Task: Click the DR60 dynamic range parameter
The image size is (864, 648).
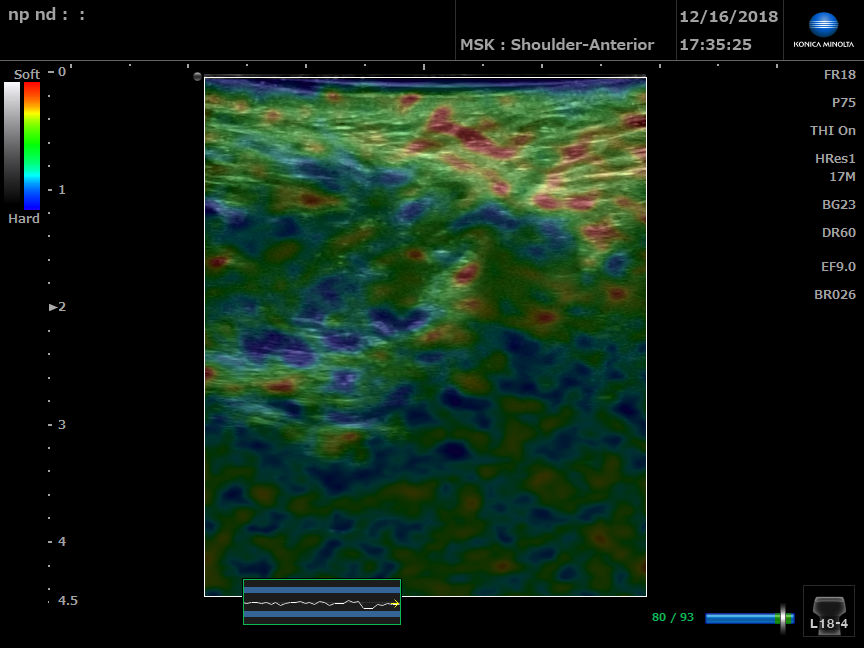Action: 838,233
